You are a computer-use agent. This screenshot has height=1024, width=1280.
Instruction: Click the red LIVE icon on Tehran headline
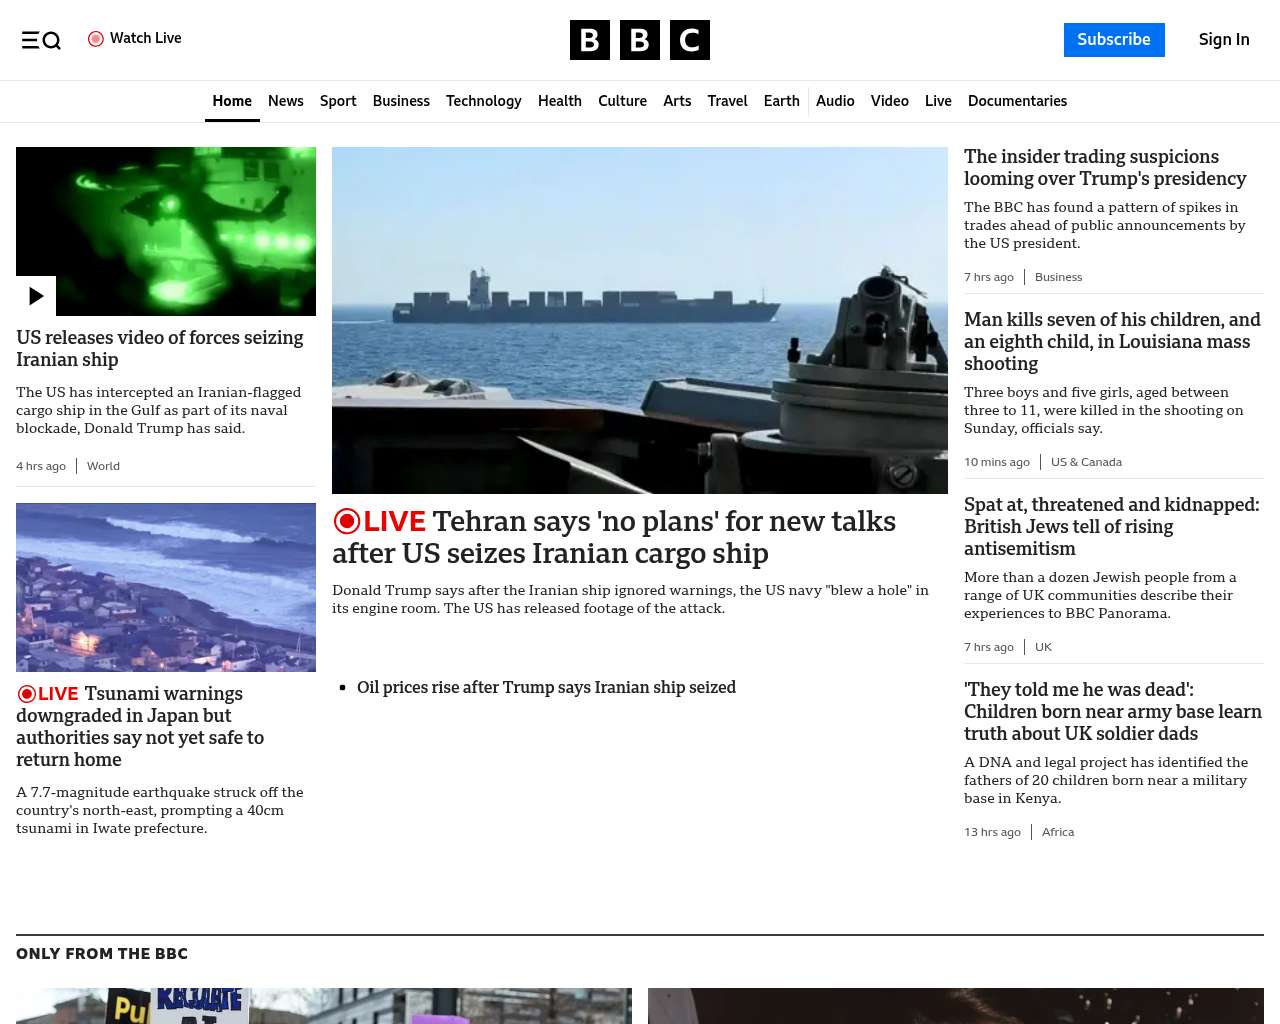pyautogui.click(x=347, y=521)
